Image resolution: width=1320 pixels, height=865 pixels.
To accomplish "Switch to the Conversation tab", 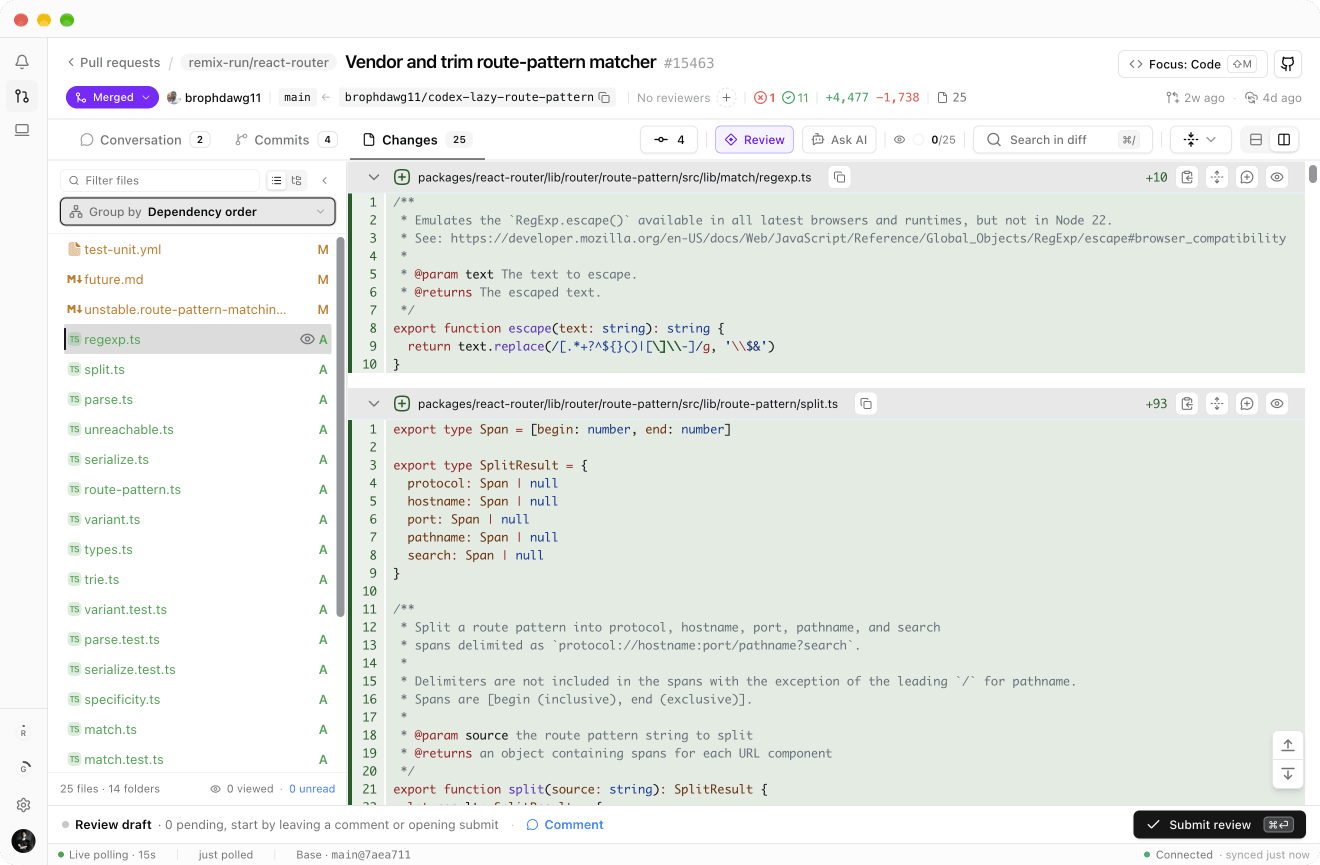I will (x=144, y=140).
